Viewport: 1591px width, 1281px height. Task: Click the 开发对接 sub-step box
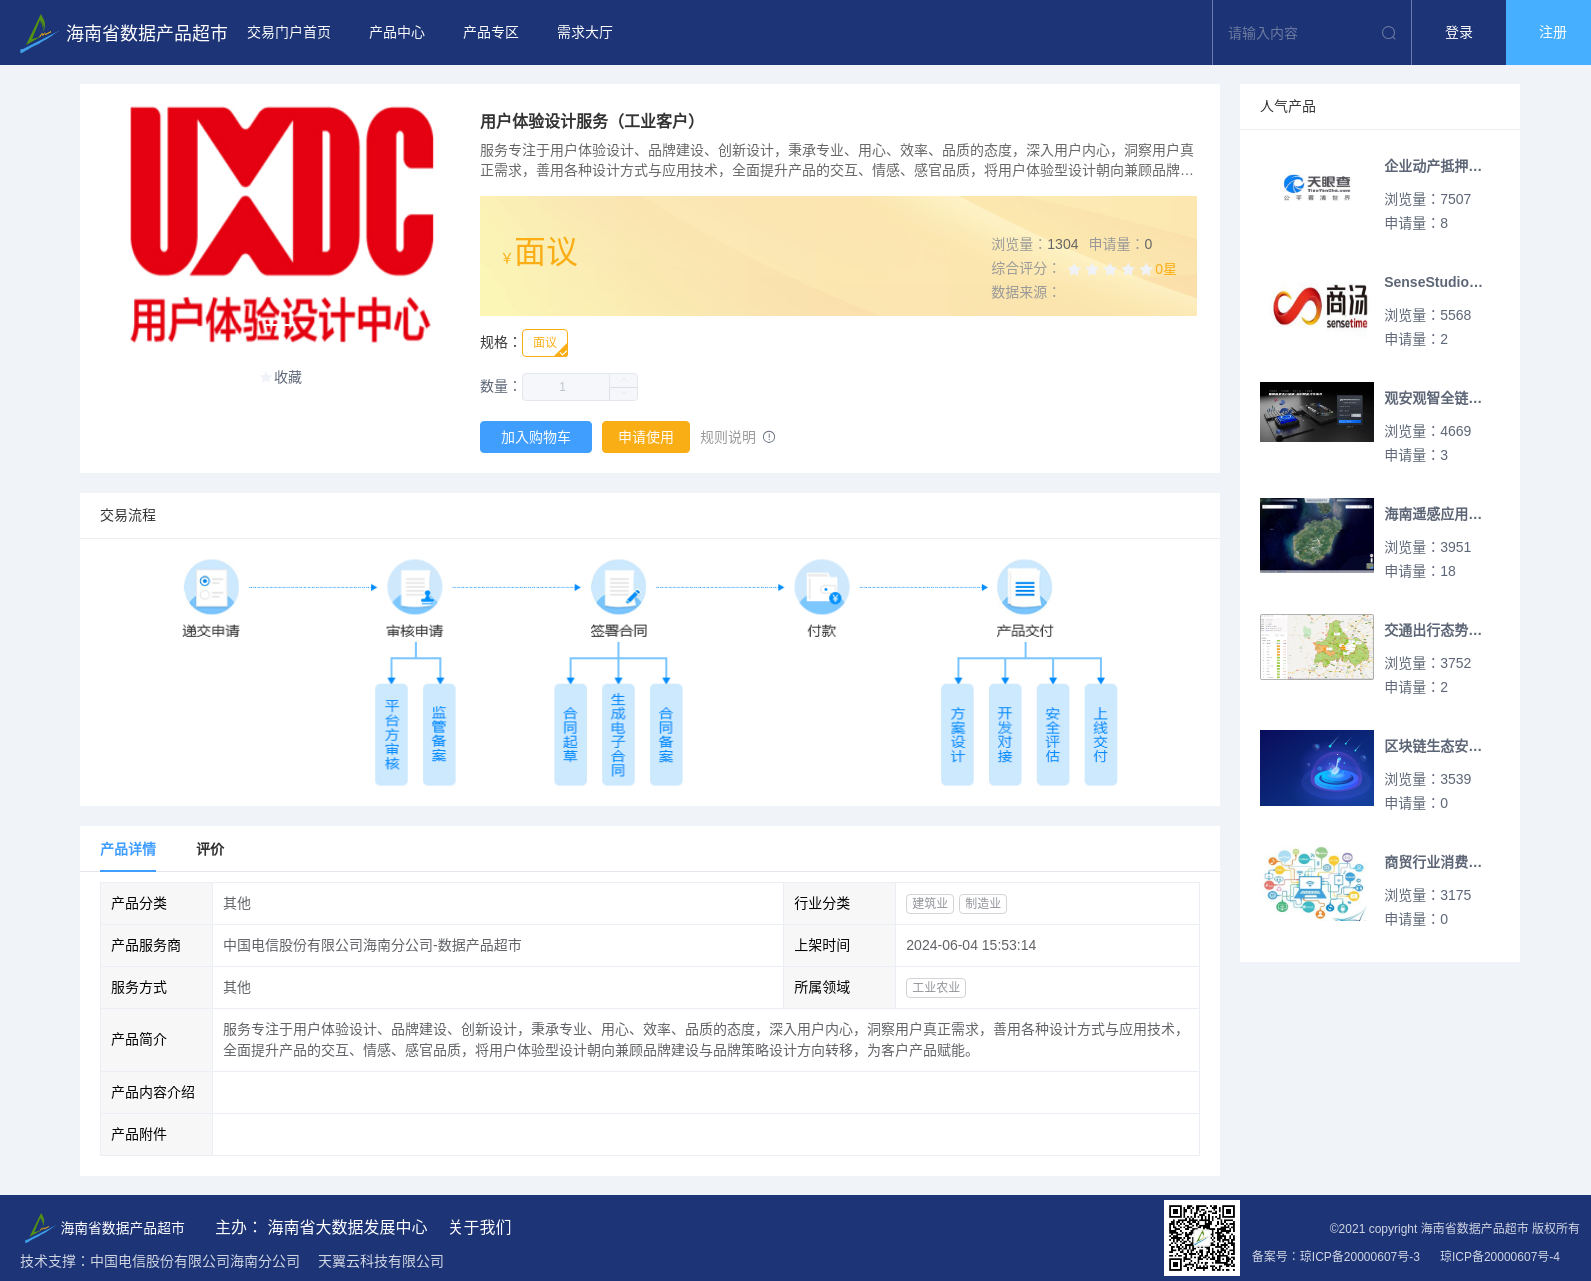(x=1005, y=735)
